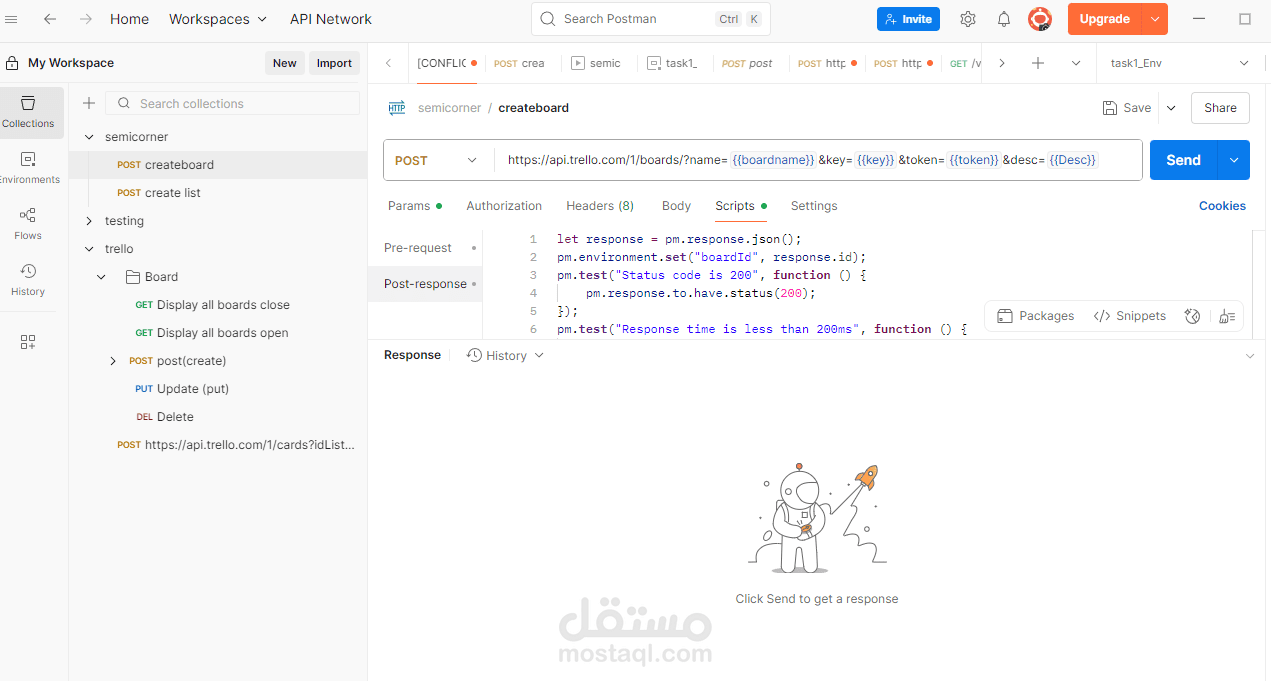Open the settings gear icon
This screenshot has width=1271, height=681.
coord(968,19)
